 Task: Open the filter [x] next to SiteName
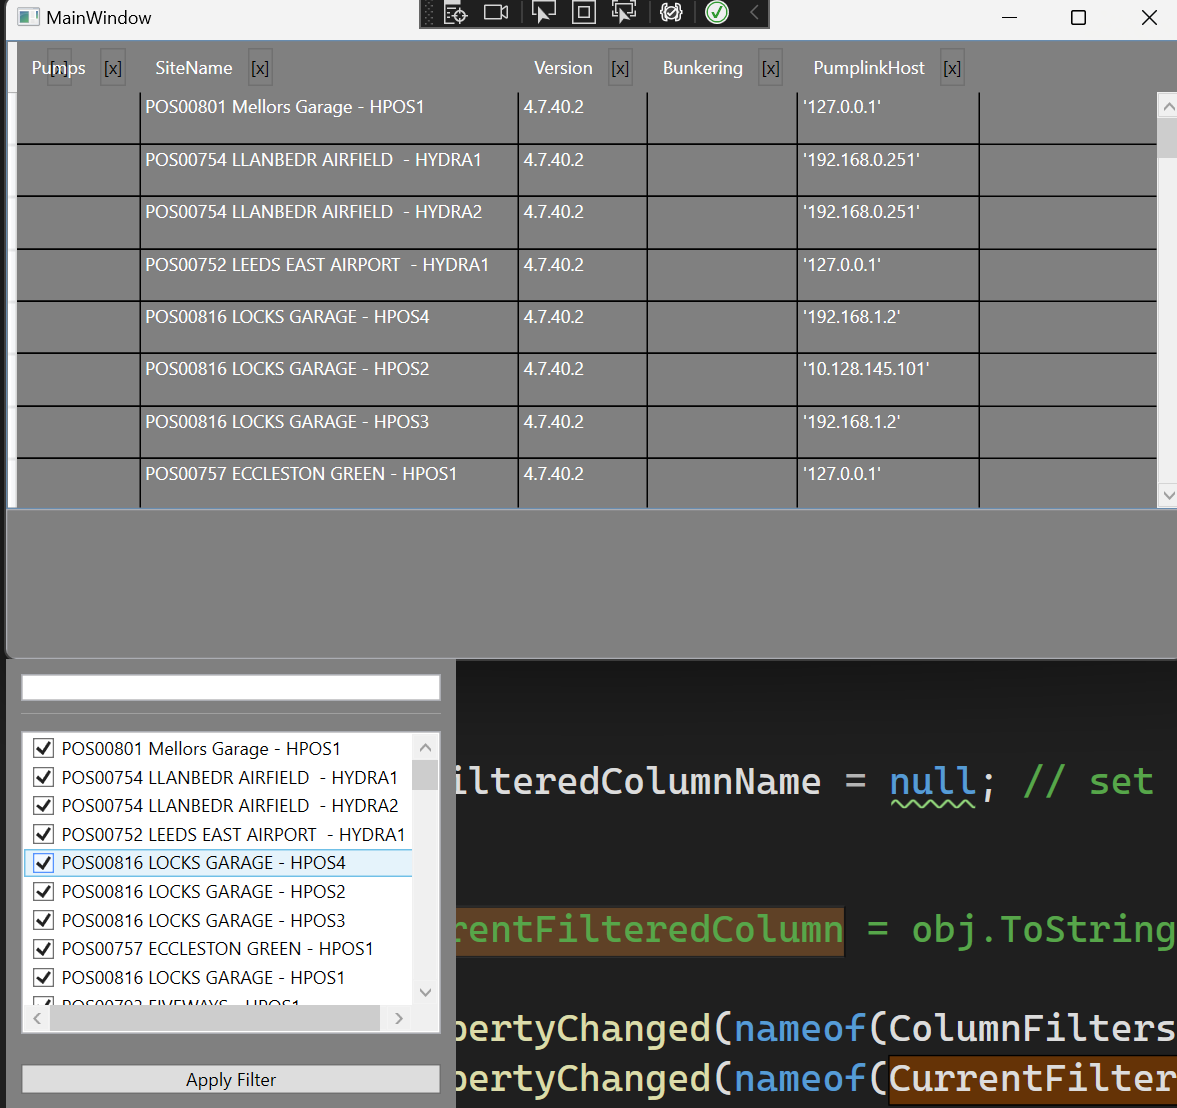click(x=260, y=68)
